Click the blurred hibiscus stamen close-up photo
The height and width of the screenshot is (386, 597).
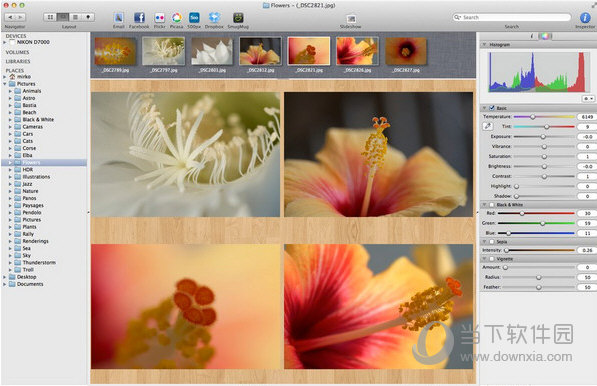click(185, 306)
